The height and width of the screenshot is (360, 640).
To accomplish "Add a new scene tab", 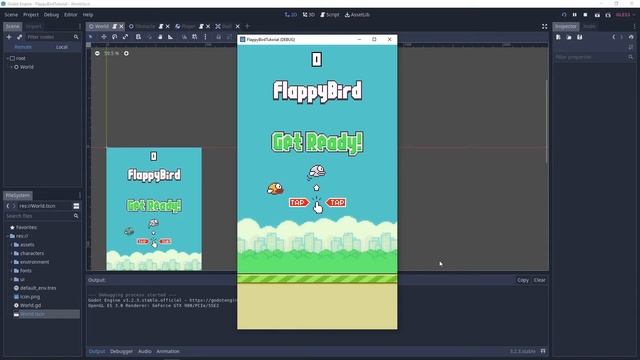I will click(247, 26).
